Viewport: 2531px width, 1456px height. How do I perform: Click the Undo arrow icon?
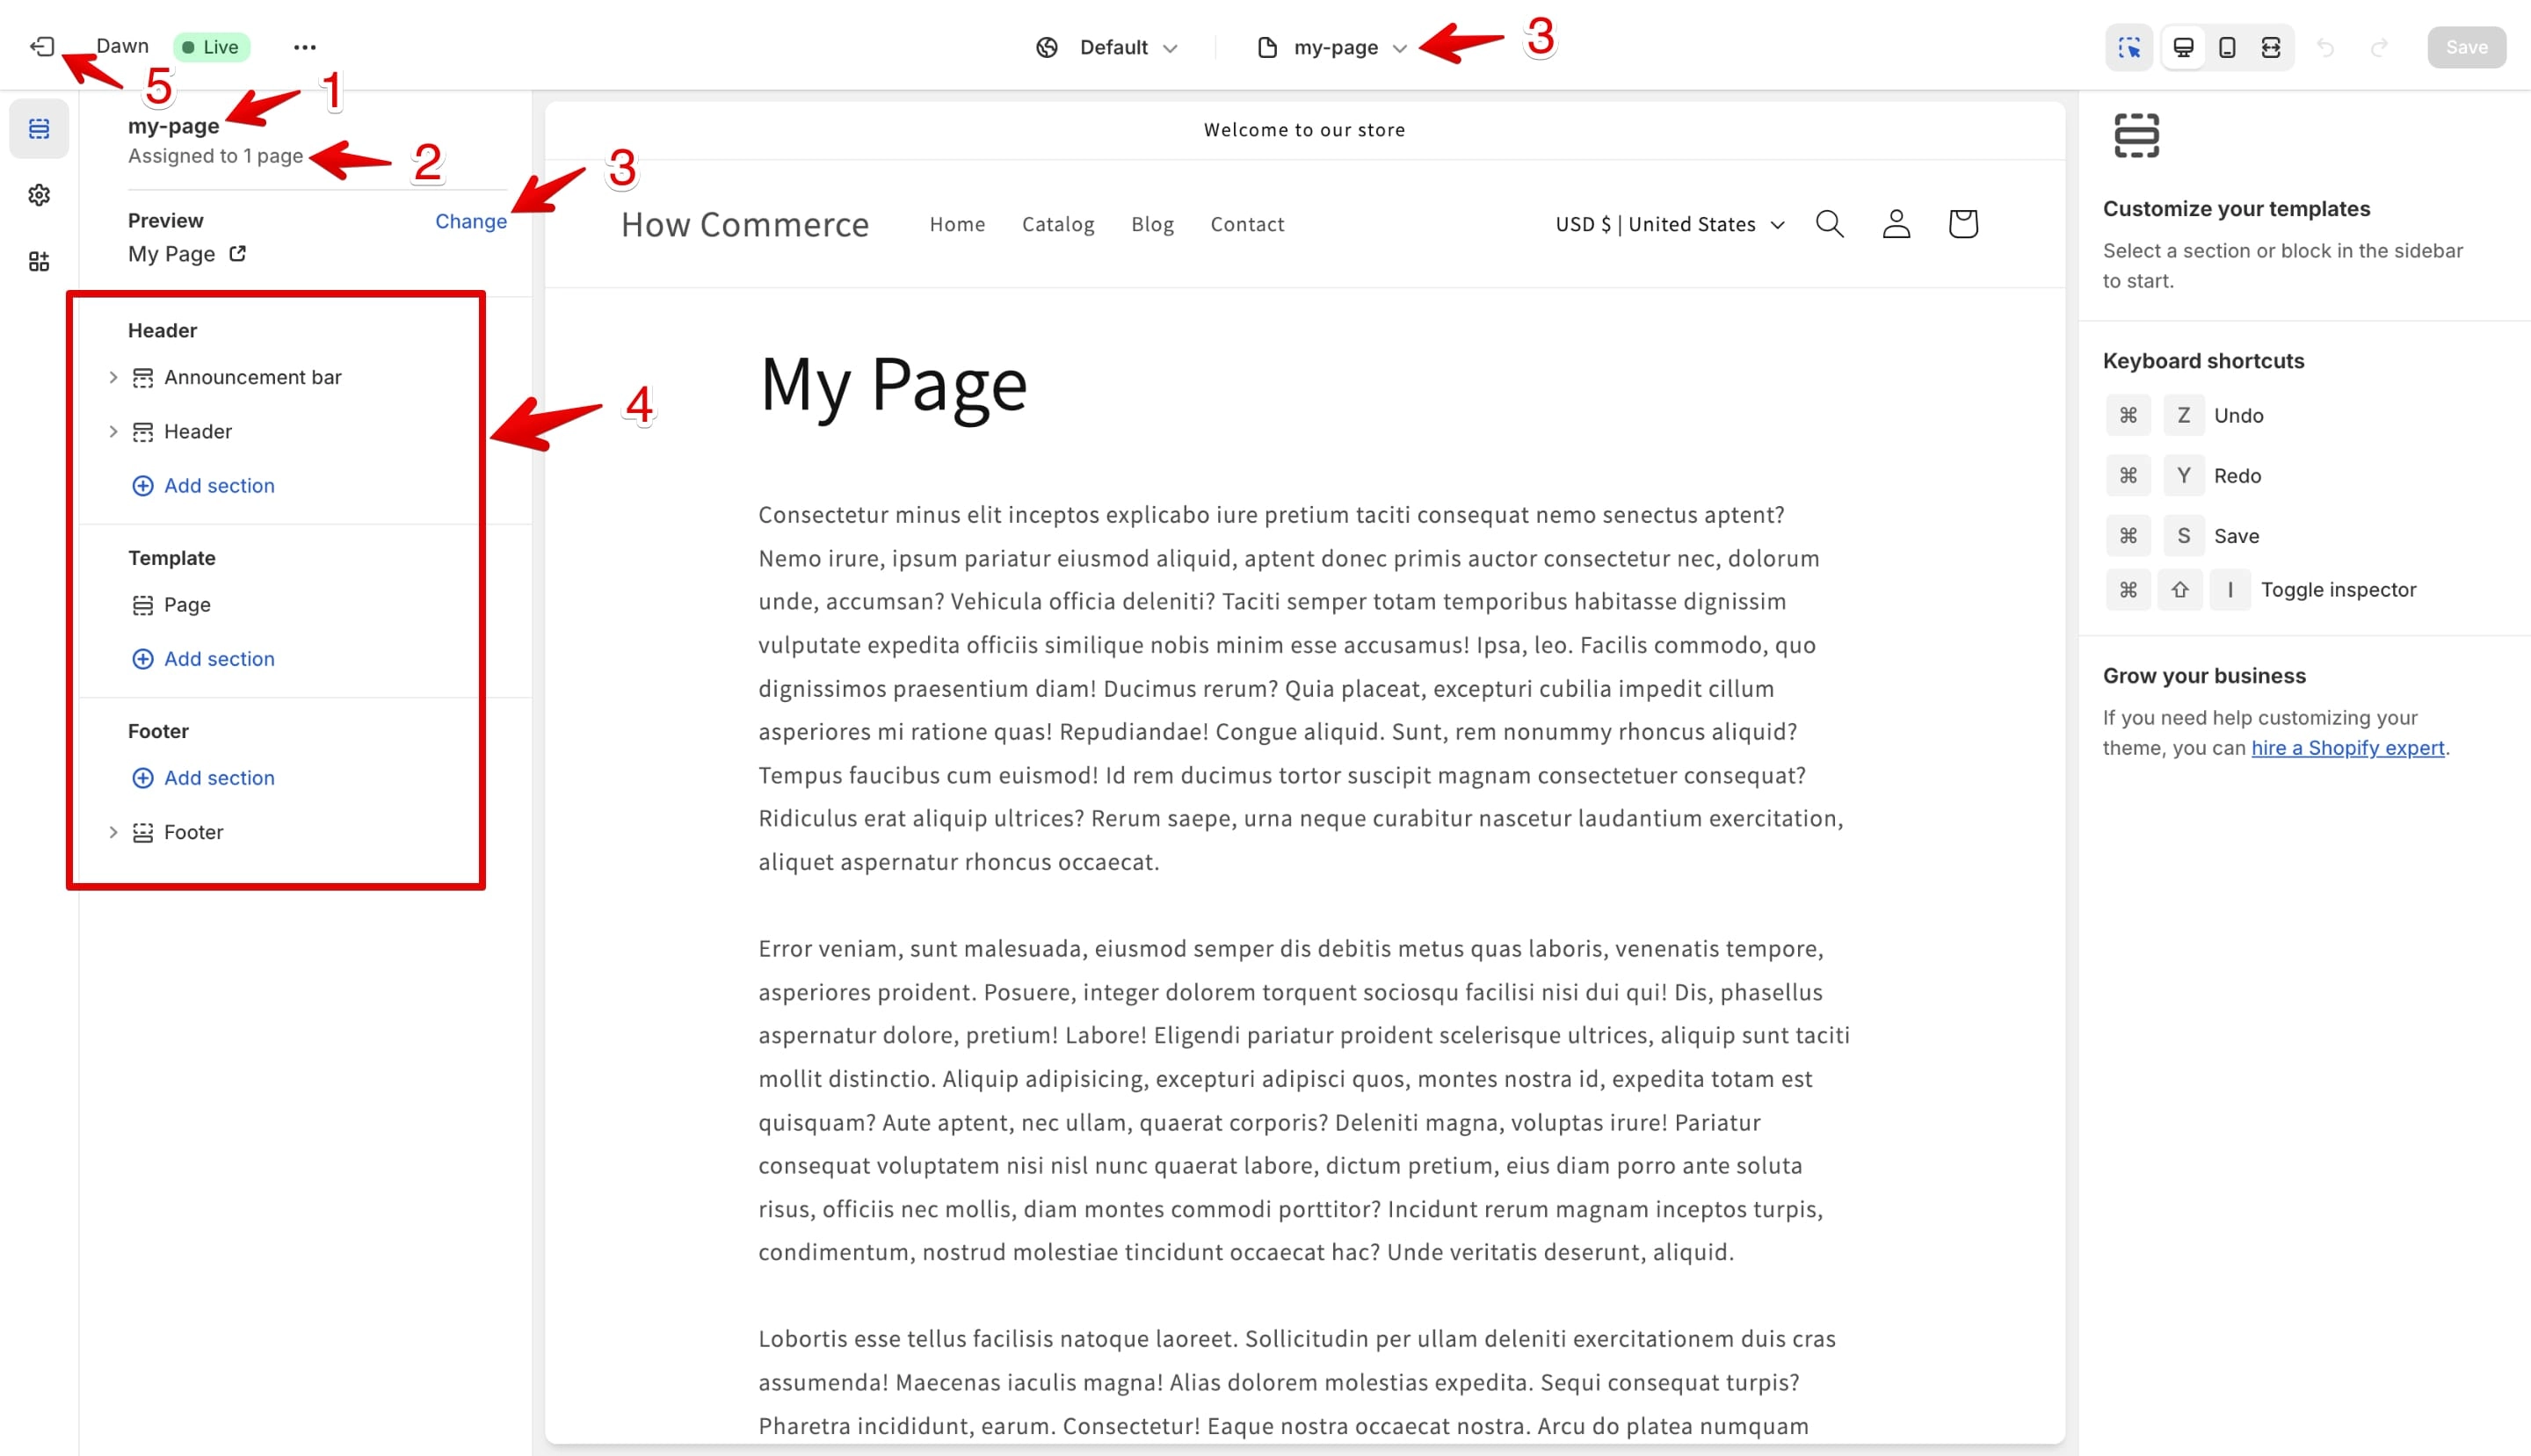(x=2326, y=47)
